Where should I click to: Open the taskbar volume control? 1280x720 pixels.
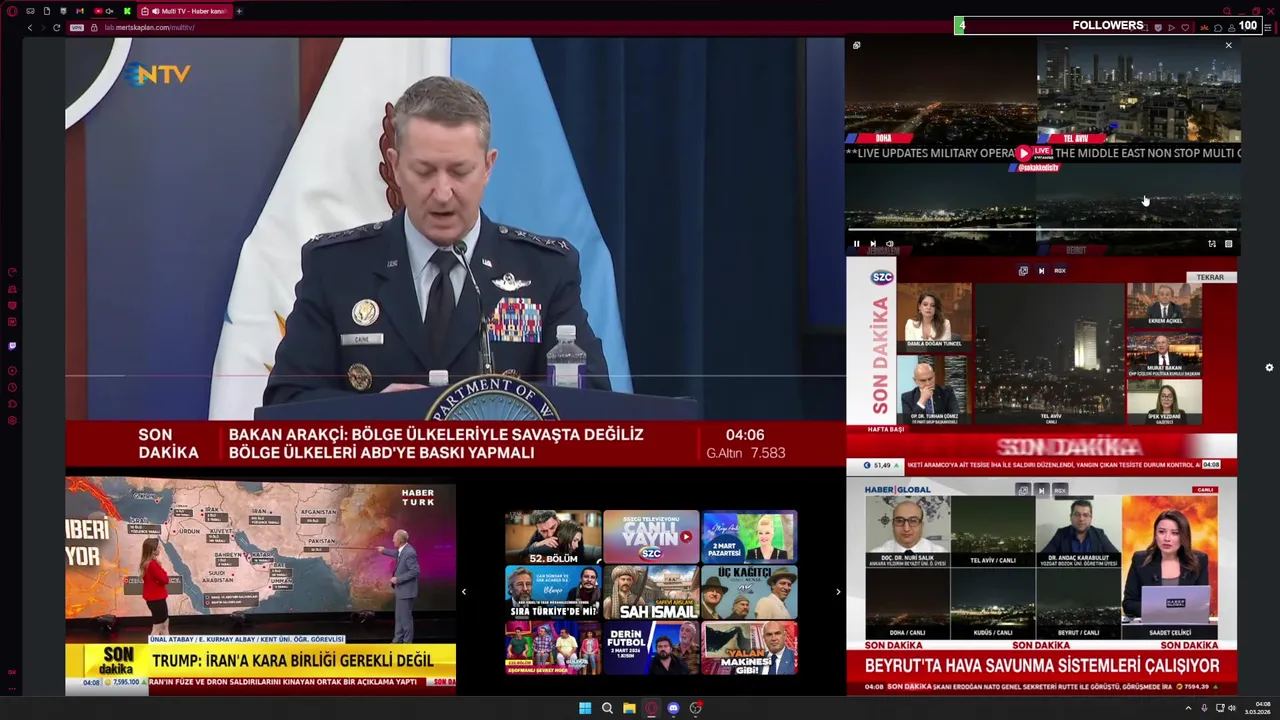pyautogui.click(x=1232, y=708)
